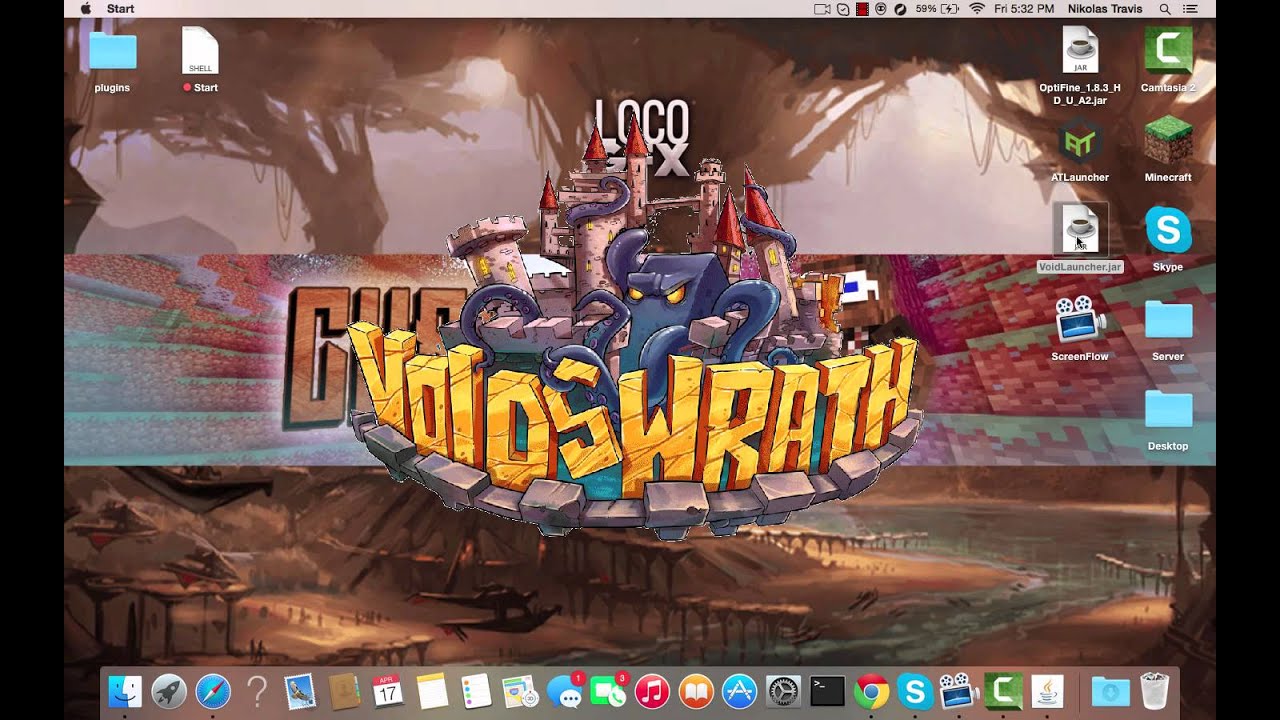
Task: Open Safari from the Dock
Action: [213, 691]
